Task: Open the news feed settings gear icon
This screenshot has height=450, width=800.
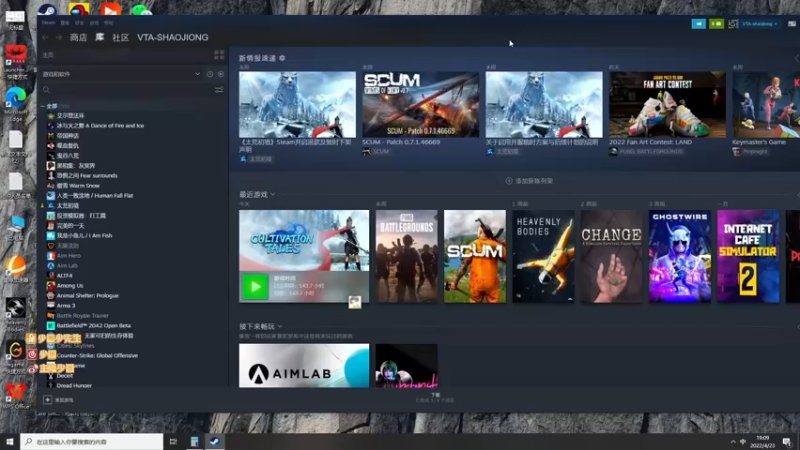Action: pos(282,58)
